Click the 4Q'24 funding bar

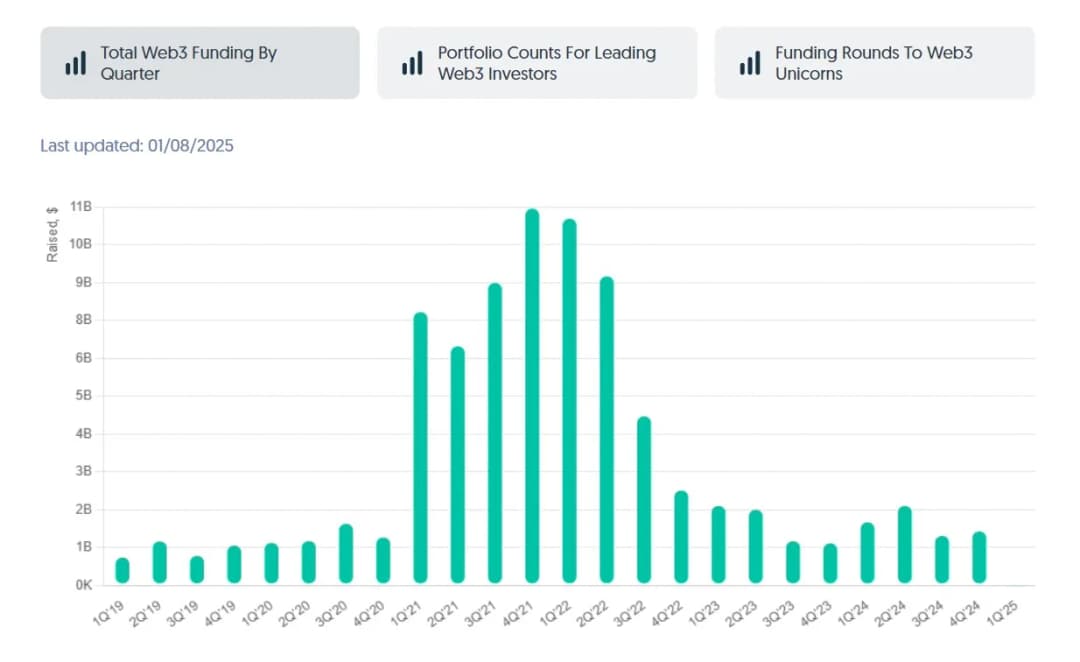(x=979, y=557)
